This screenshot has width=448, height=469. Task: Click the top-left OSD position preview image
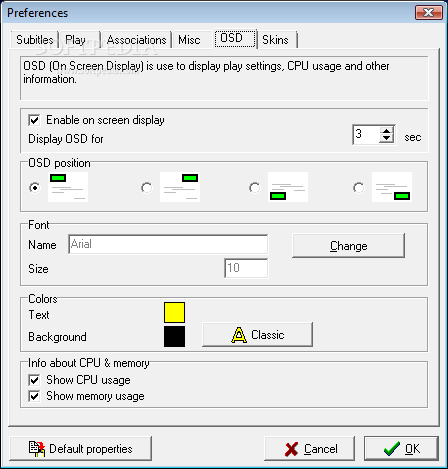(68, 187)
